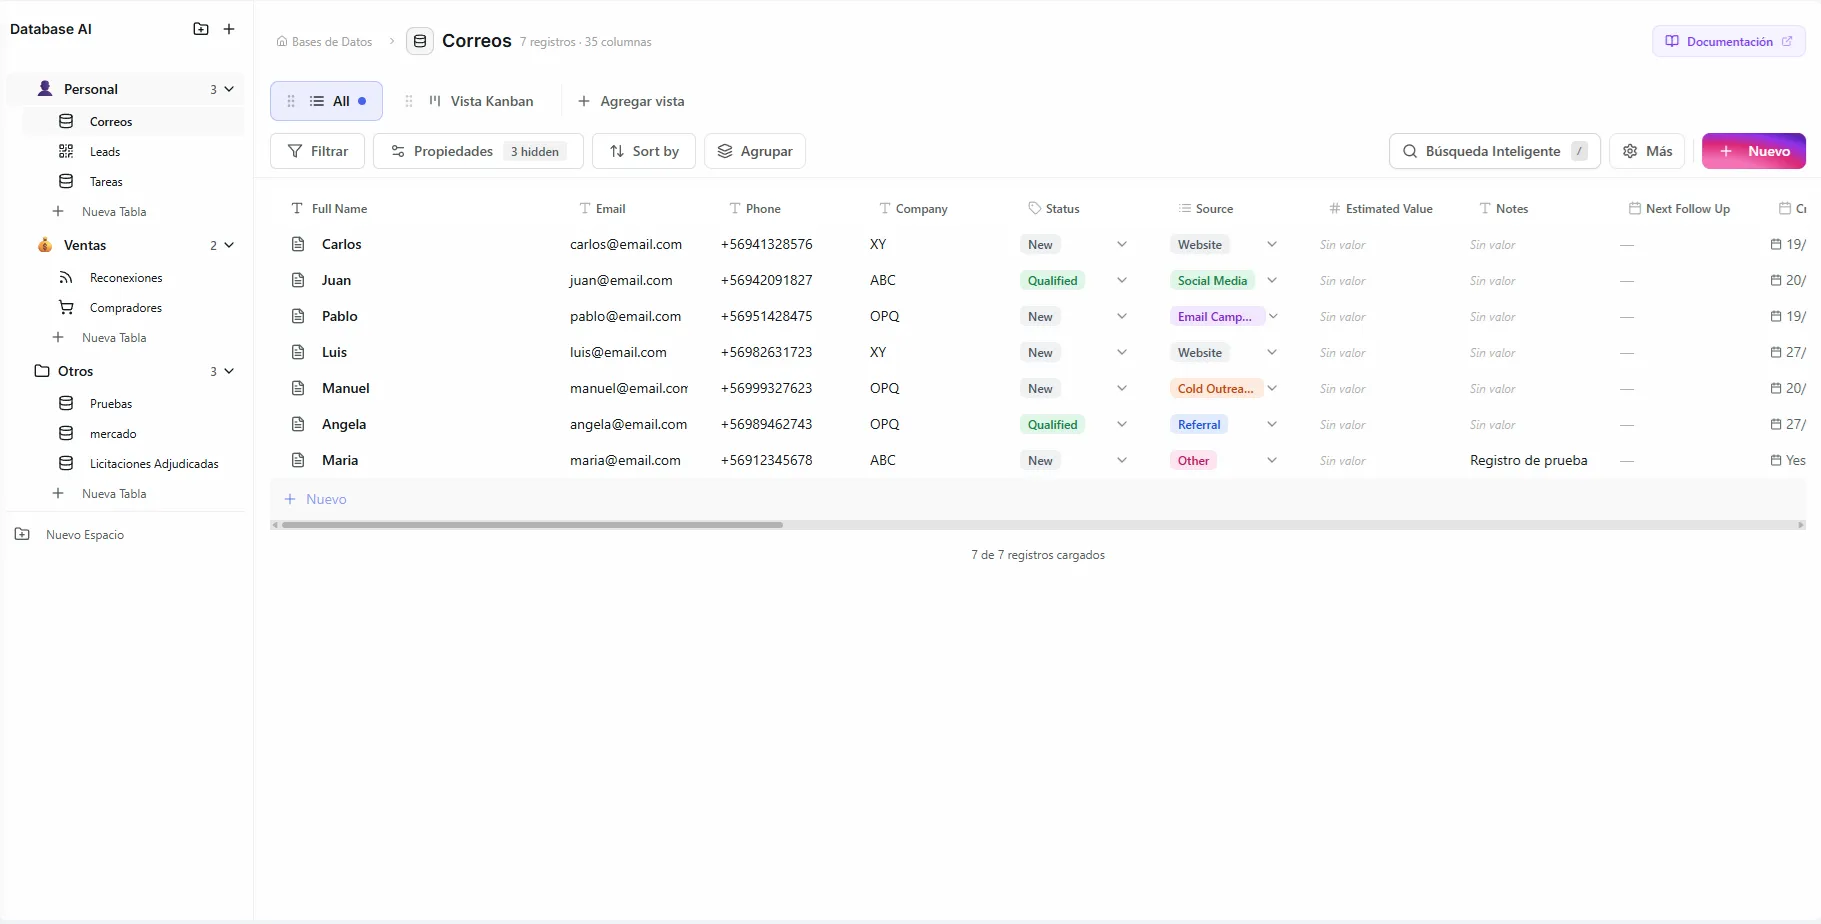Open Pablo record document icon
The width and height of the screenshot is (1821, 924).
297,316
